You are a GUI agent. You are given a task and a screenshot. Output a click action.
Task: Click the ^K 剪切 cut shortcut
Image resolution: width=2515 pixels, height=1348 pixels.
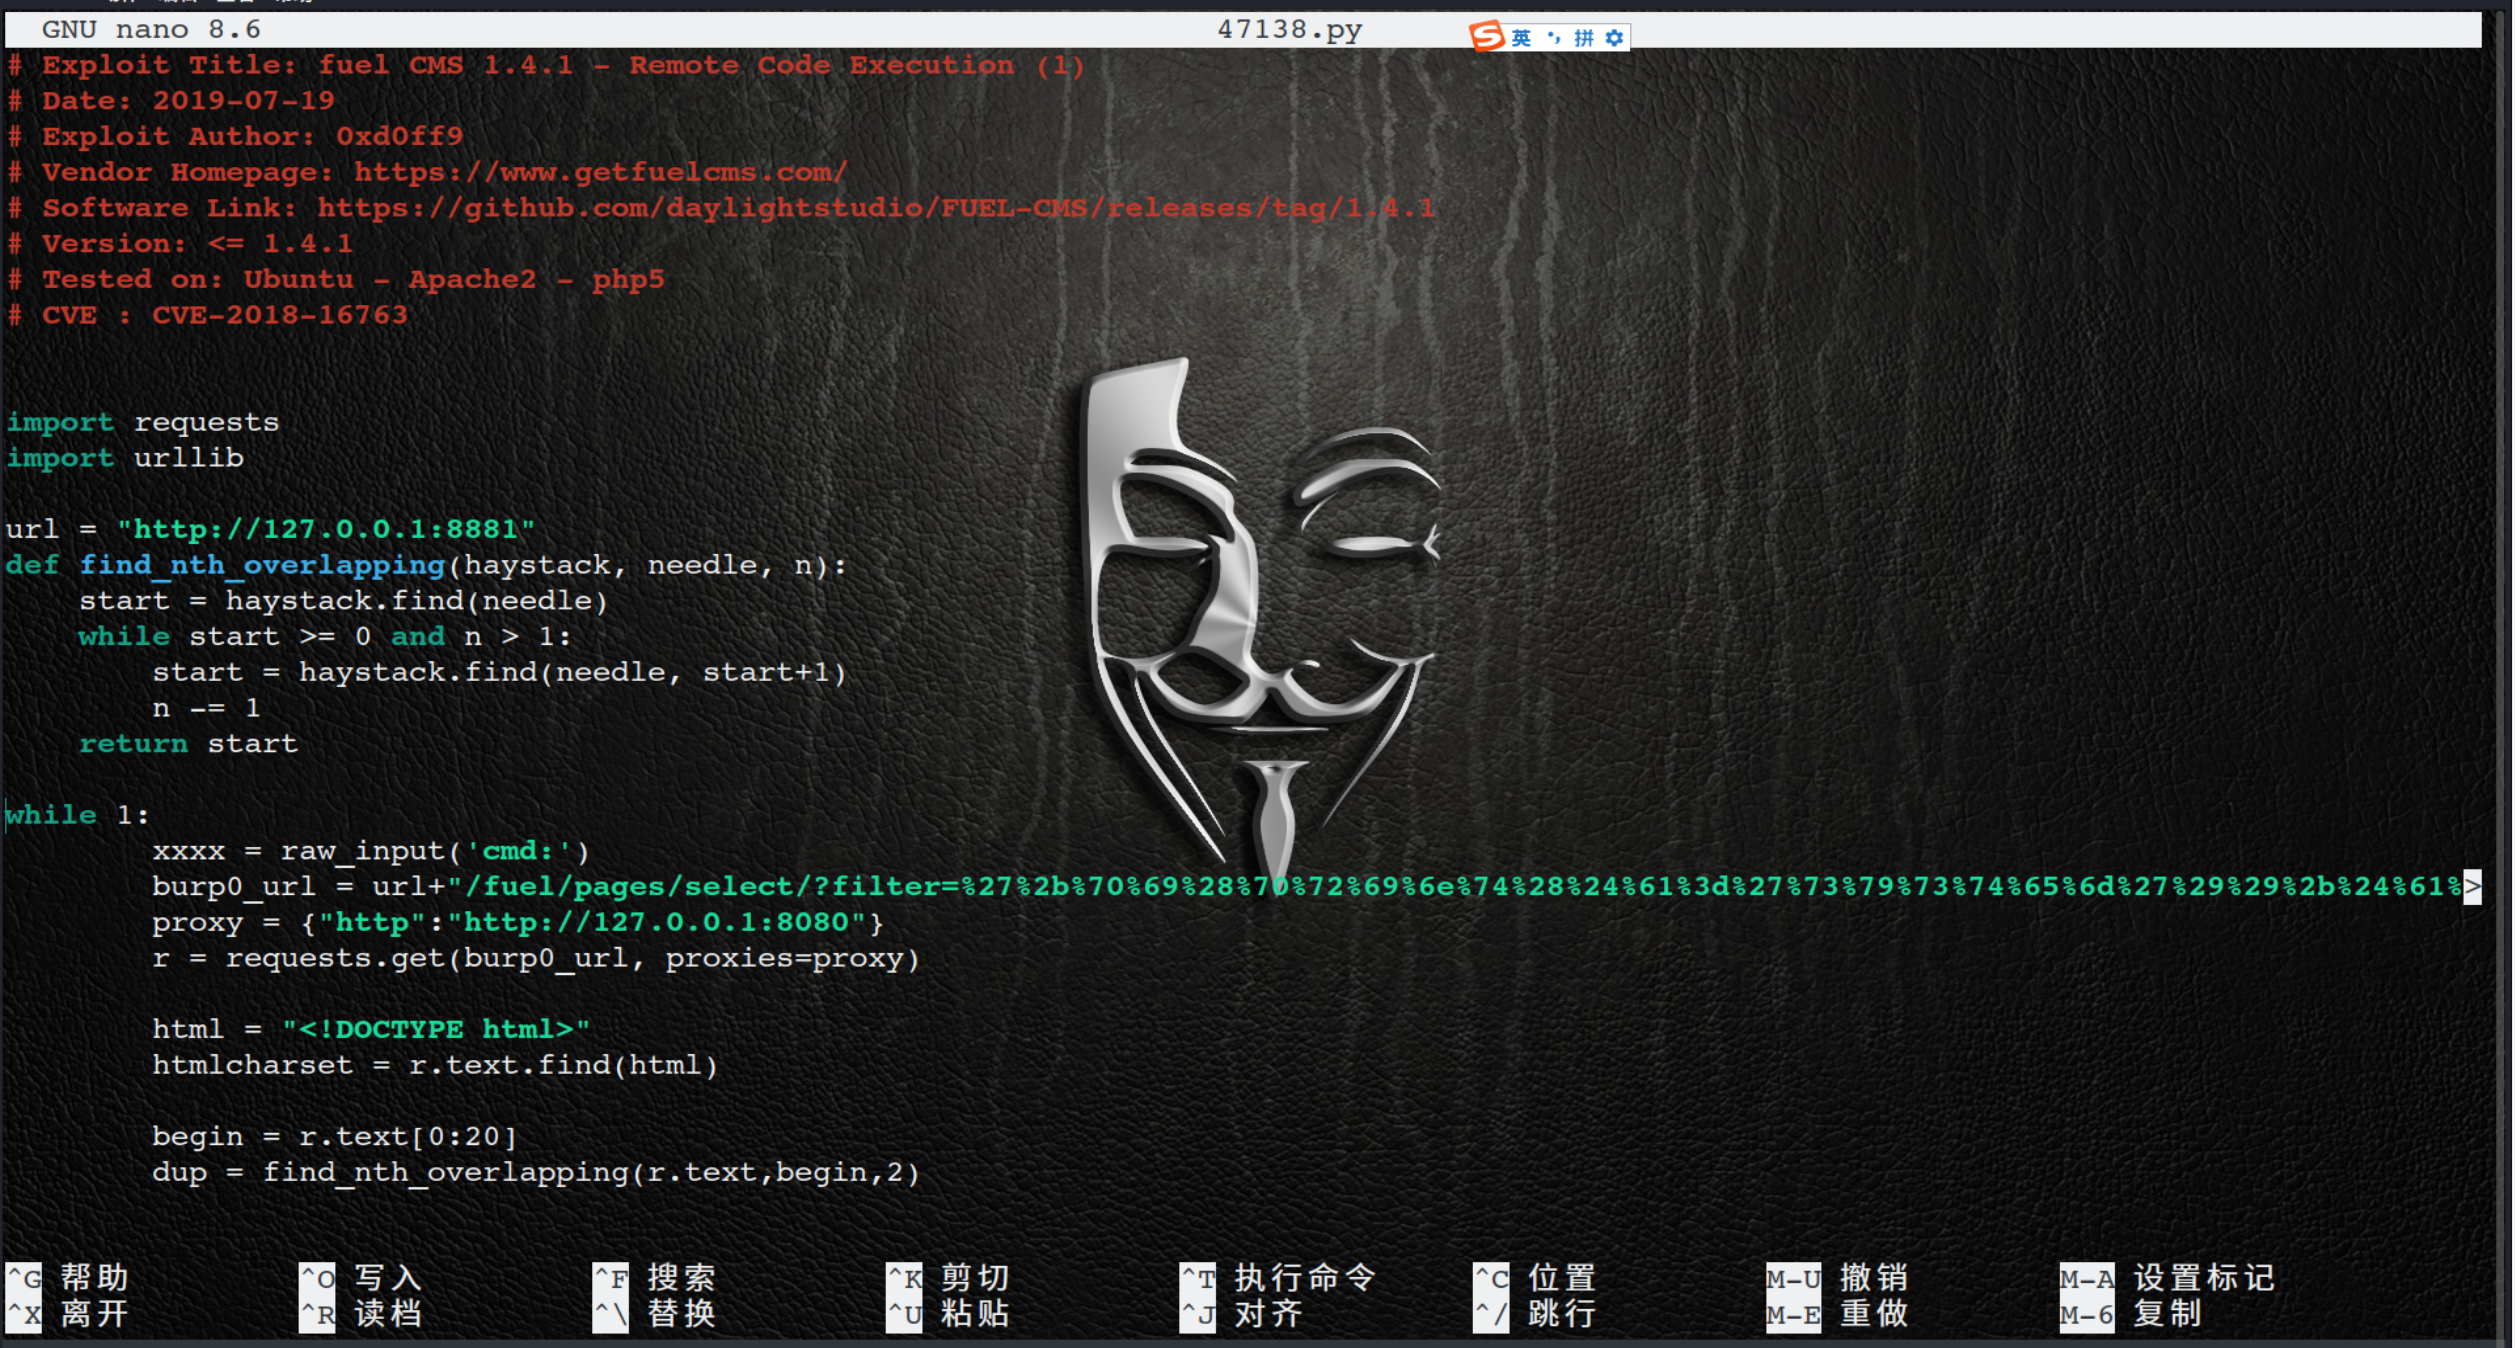coord(949,1277)
